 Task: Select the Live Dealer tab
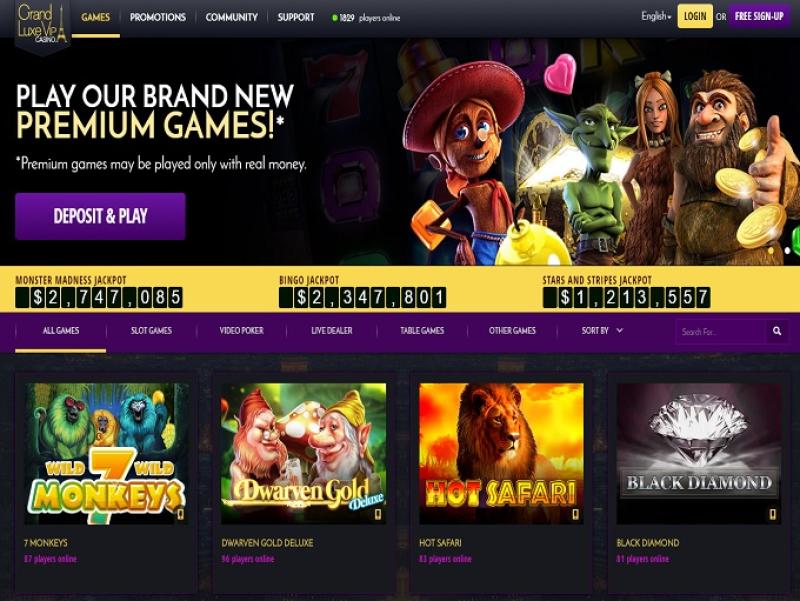tap(332, 331)
